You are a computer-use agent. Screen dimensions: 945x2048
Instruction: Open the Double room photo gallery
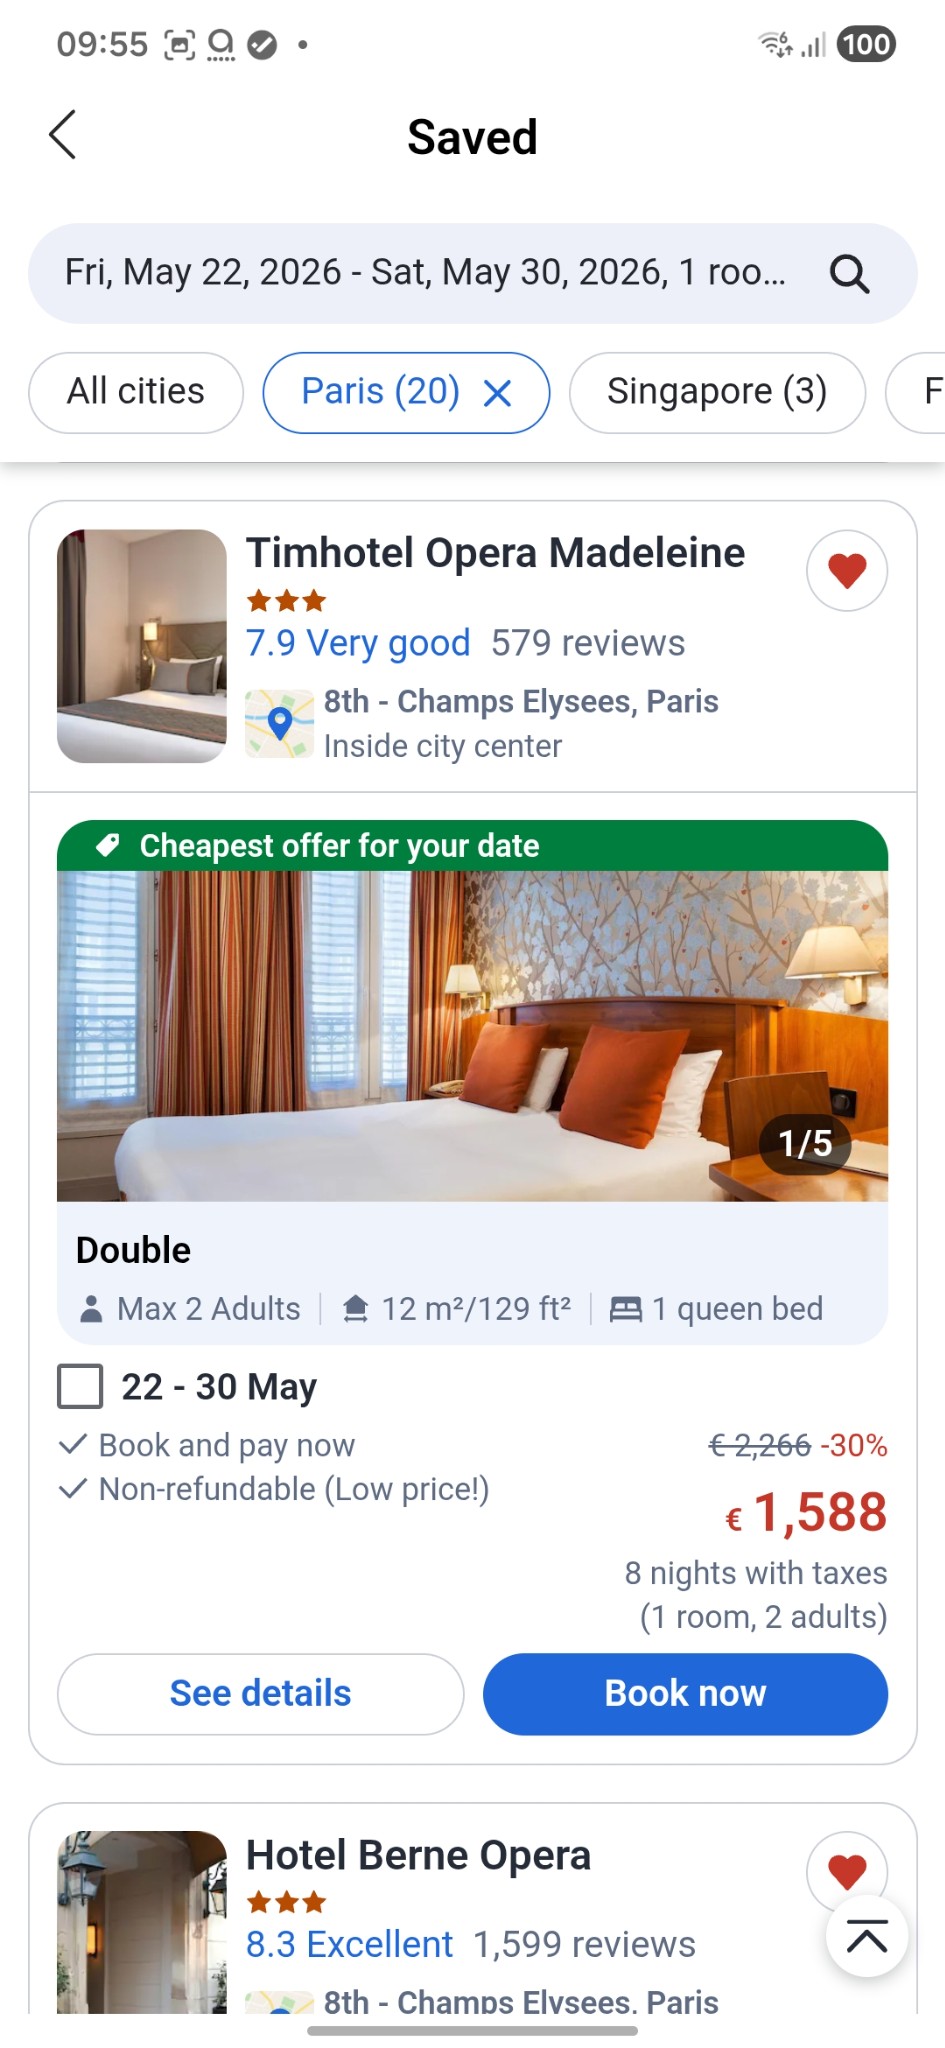point(472,1036)
